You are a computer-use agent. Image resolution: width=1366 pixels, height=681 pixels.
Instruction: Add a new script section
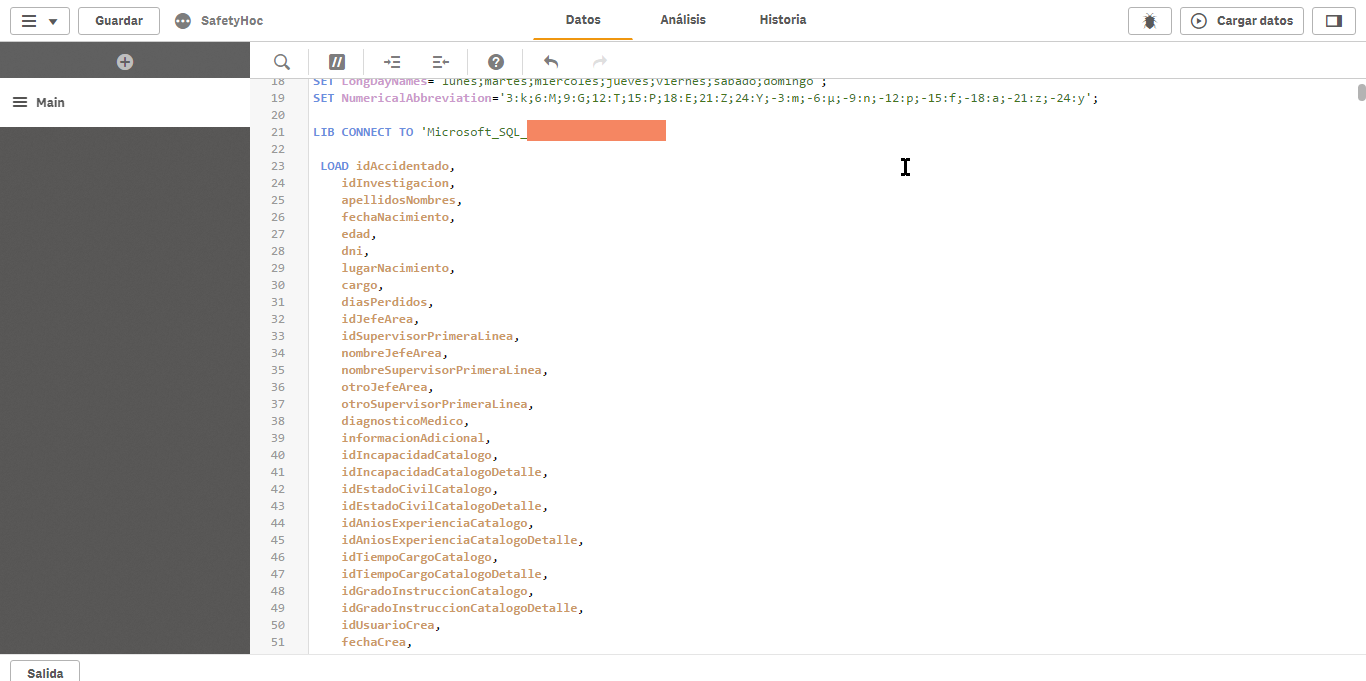pyautogui.click(x=125, y=62)
